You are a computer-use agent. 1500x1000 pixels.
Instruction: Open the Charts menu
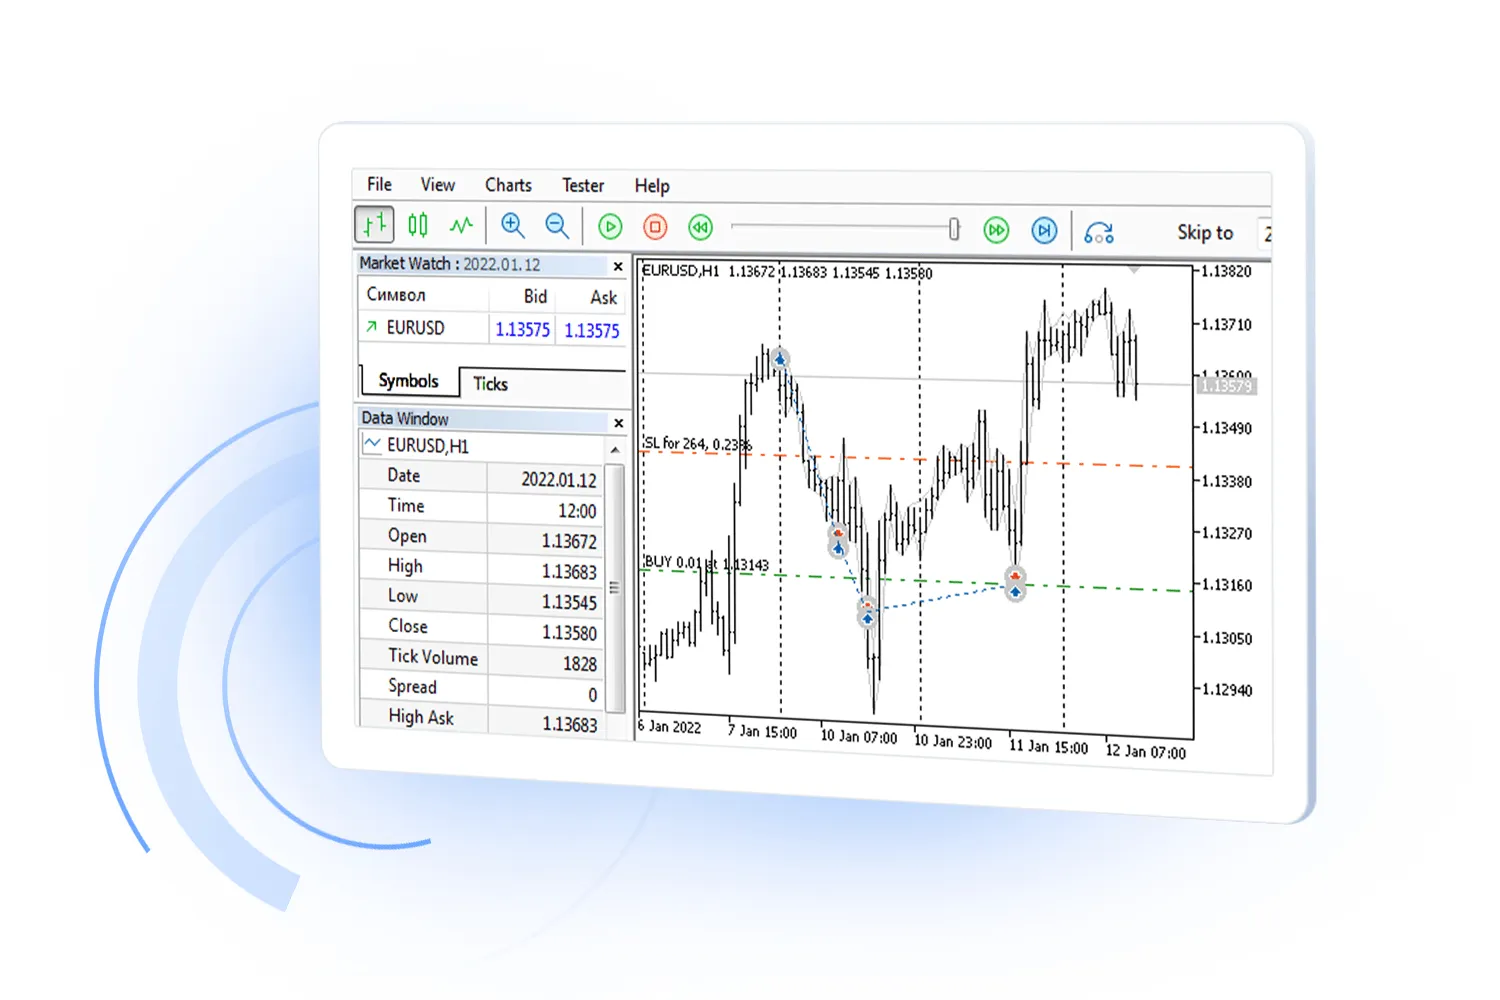pyautogui.click(x=508, y=184)
